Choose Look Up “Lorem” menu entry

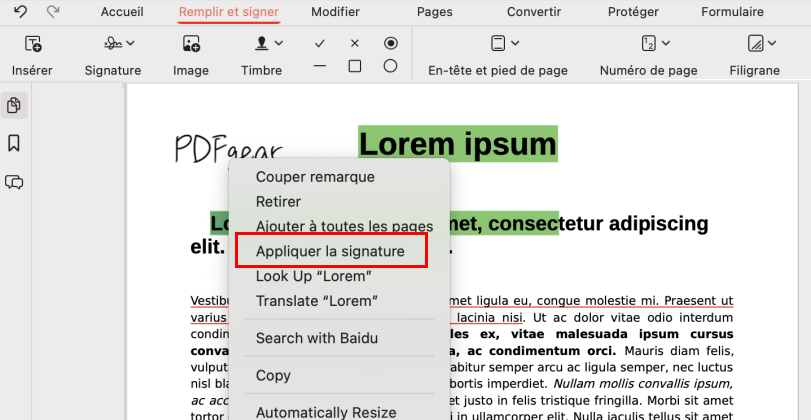pyautogui.click(x=339, y=276)
